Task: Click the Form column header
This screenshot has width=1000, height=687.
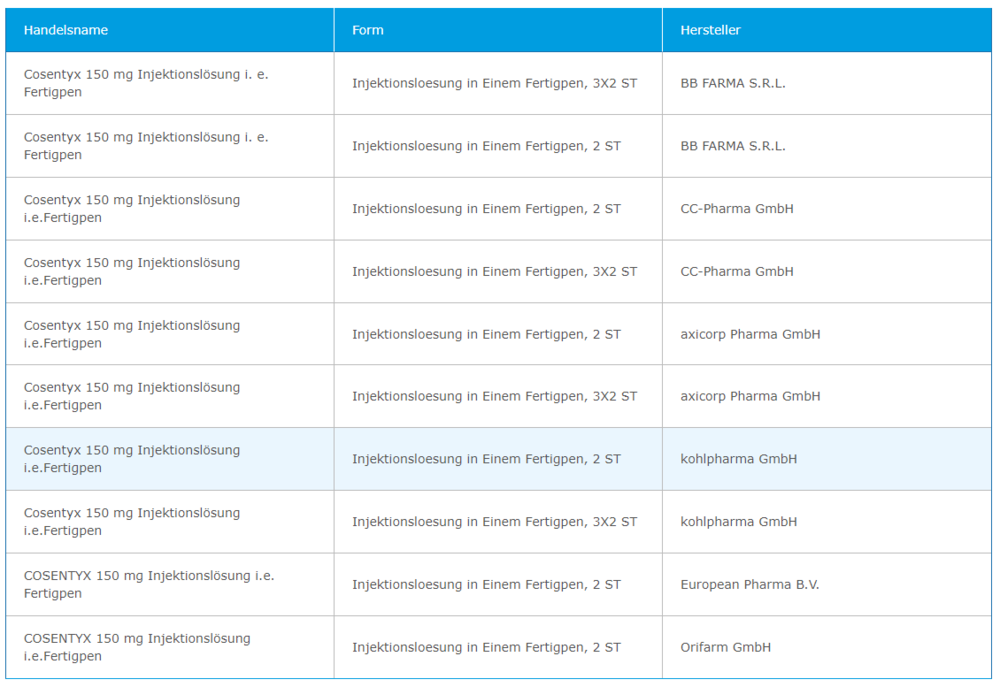Action: click(x=367, y=30)
